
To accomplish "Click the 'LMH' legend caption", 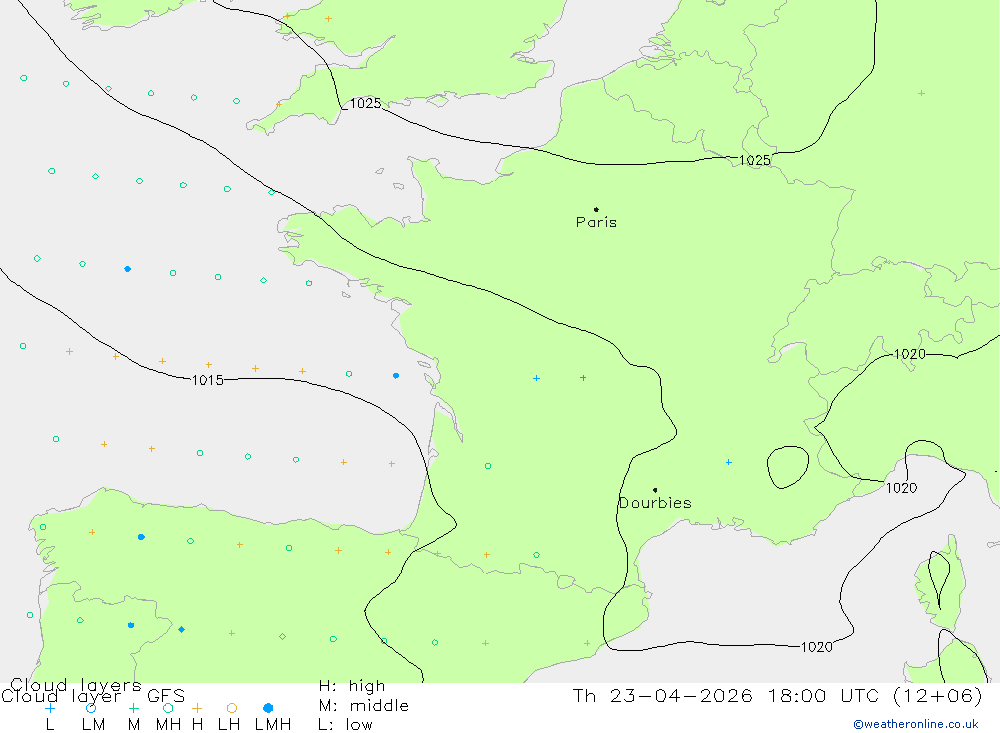I will click(x=273, y=725).
